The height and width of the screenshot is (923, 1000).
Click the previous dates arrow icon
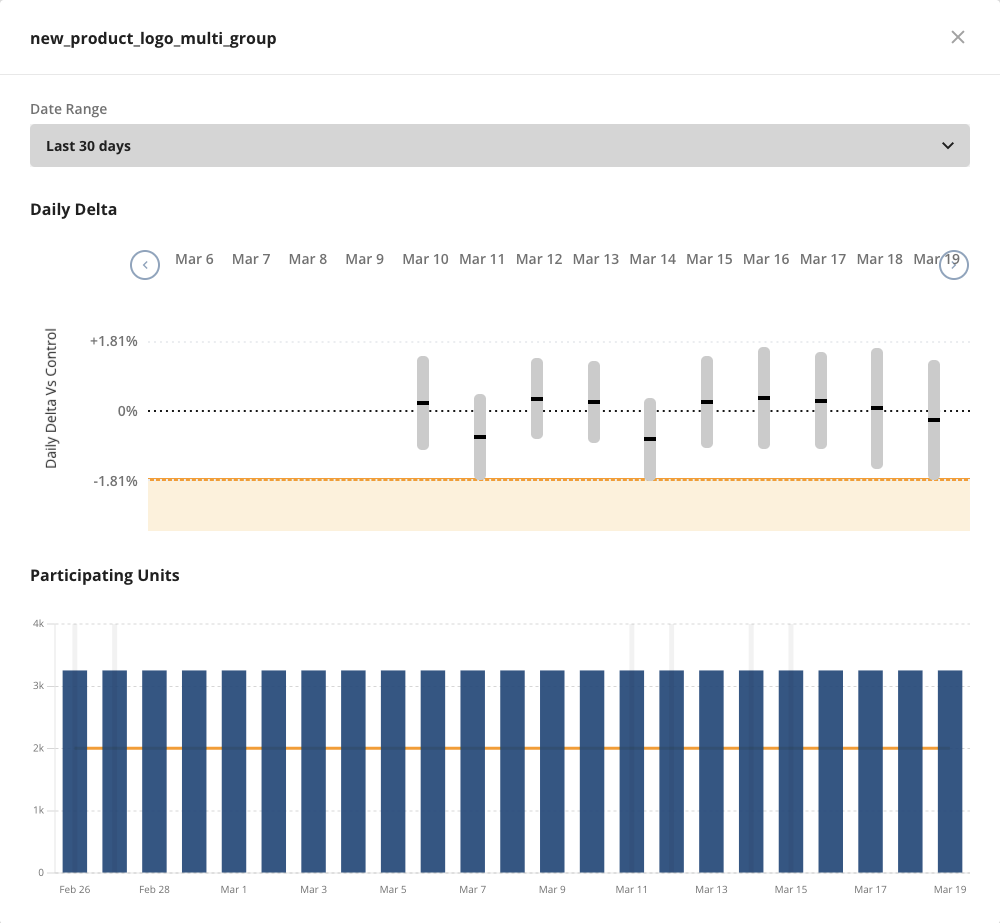pyautogui.click(x=144, y=264)
